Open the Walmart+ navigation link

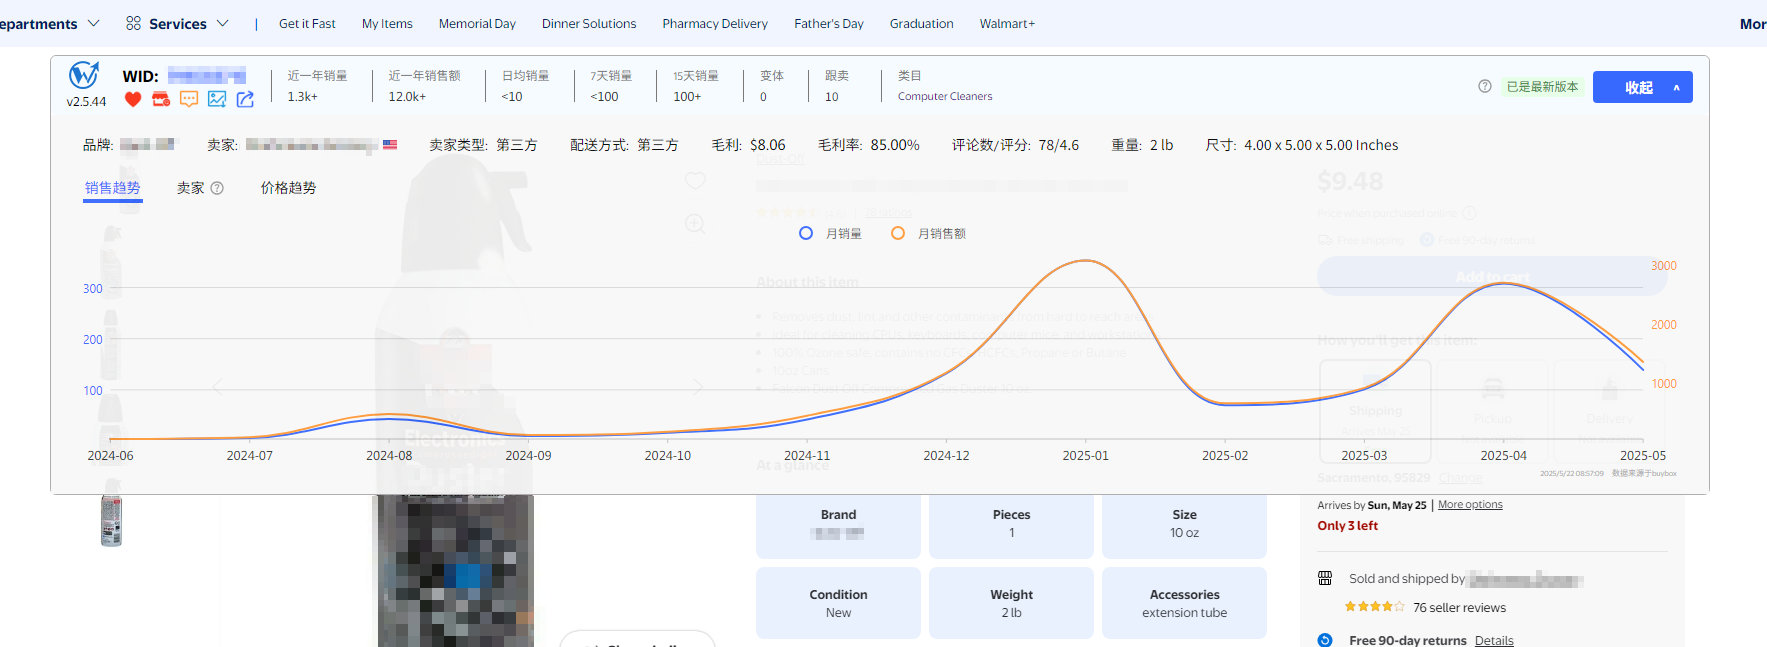point(1006,23)
